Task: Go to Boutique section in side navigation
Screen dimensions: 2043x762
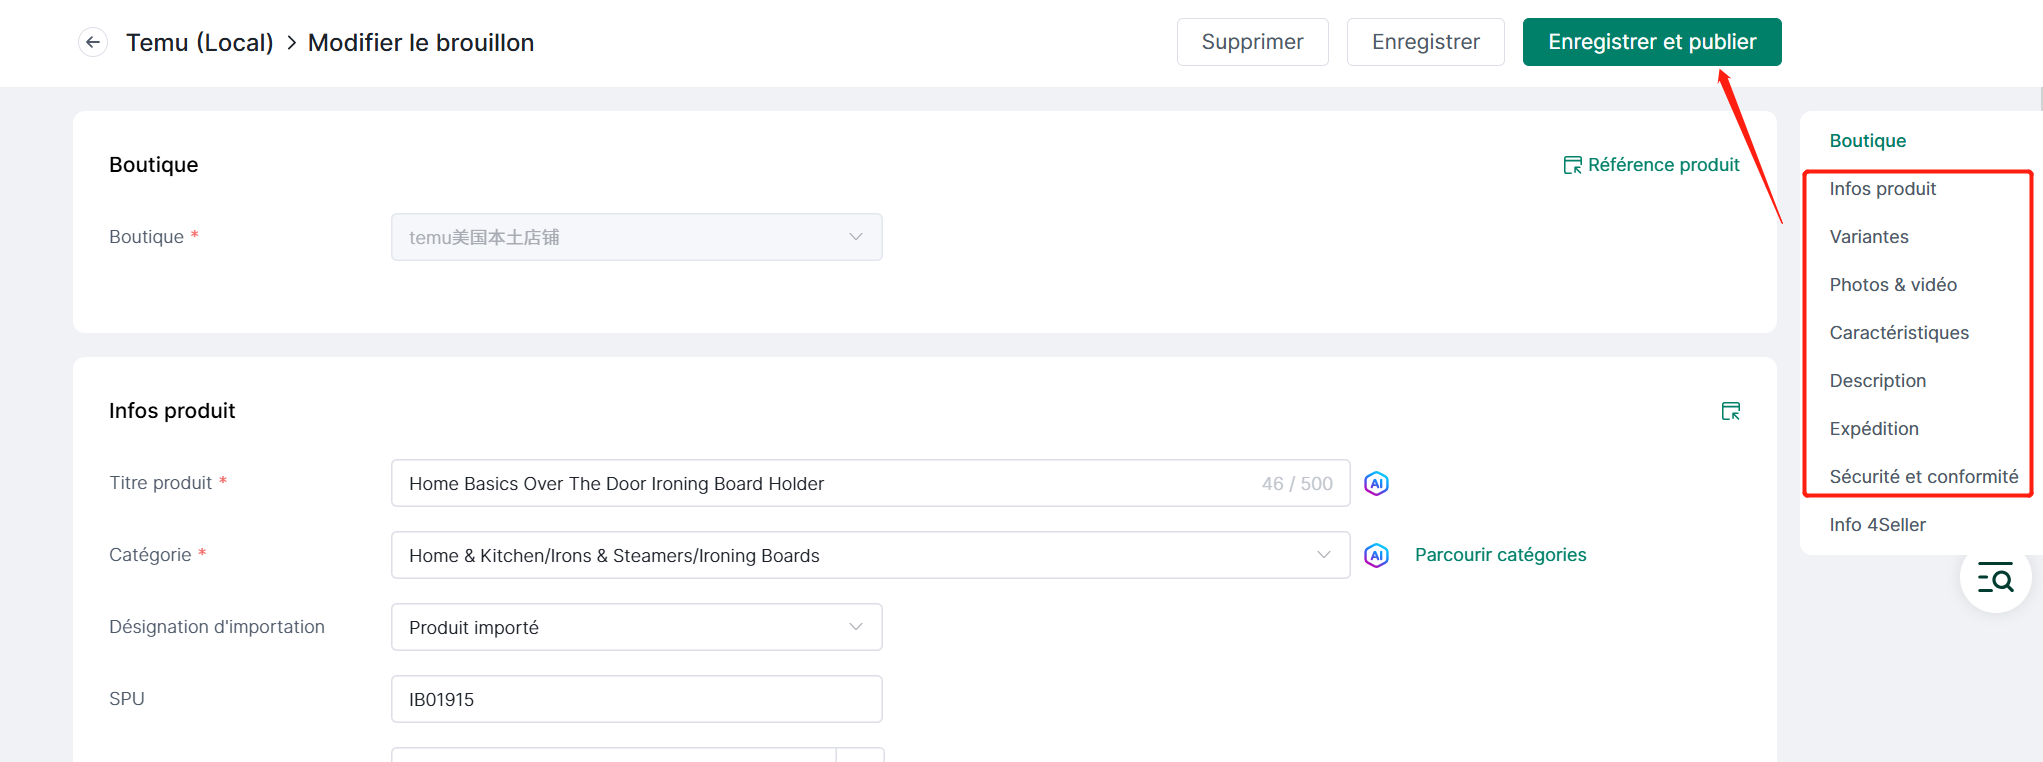Action: [1867, 141]
